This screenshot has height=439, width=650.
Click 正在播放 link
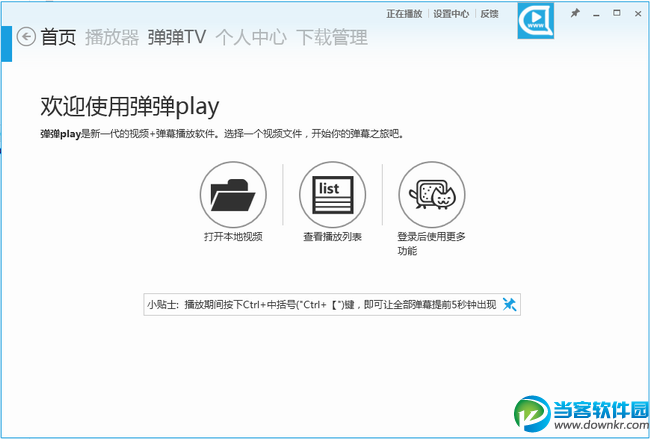[404, 14]
